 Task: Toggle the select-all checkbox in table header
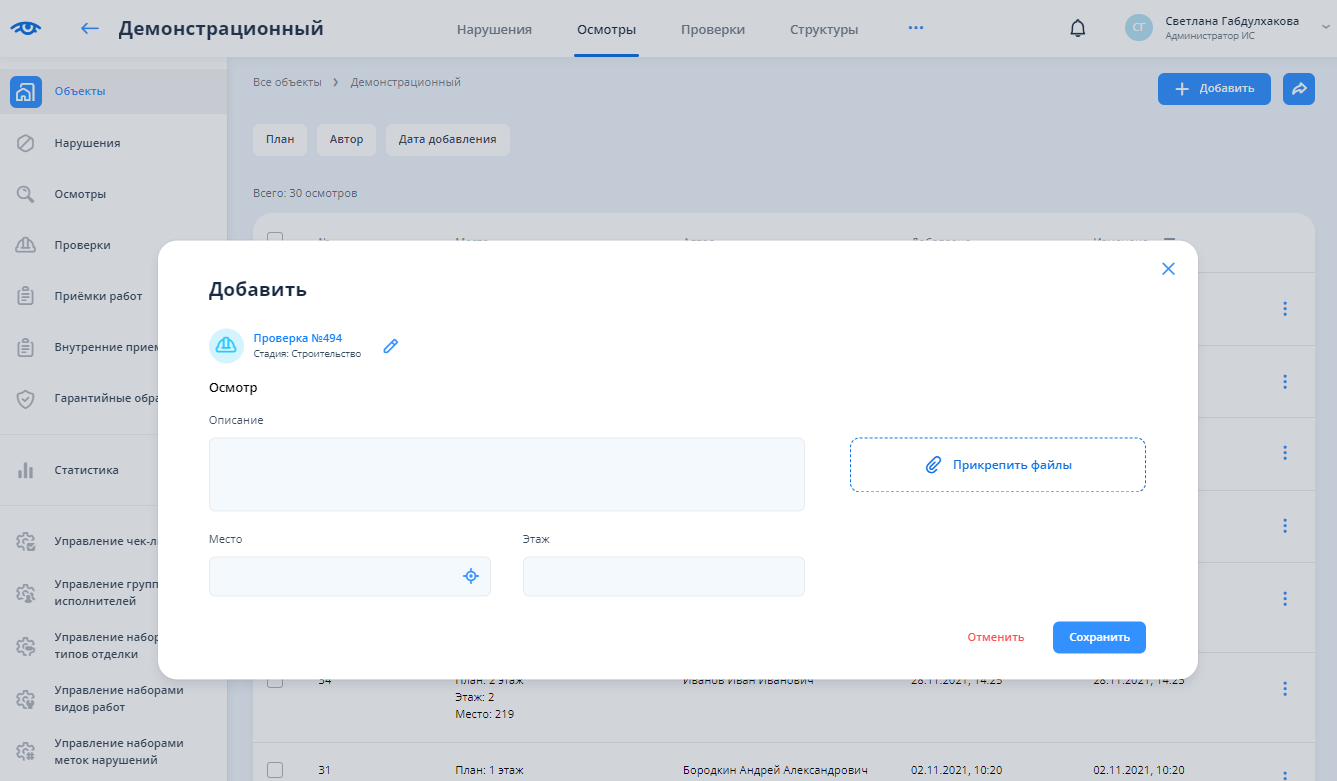(x=275, y=239)
